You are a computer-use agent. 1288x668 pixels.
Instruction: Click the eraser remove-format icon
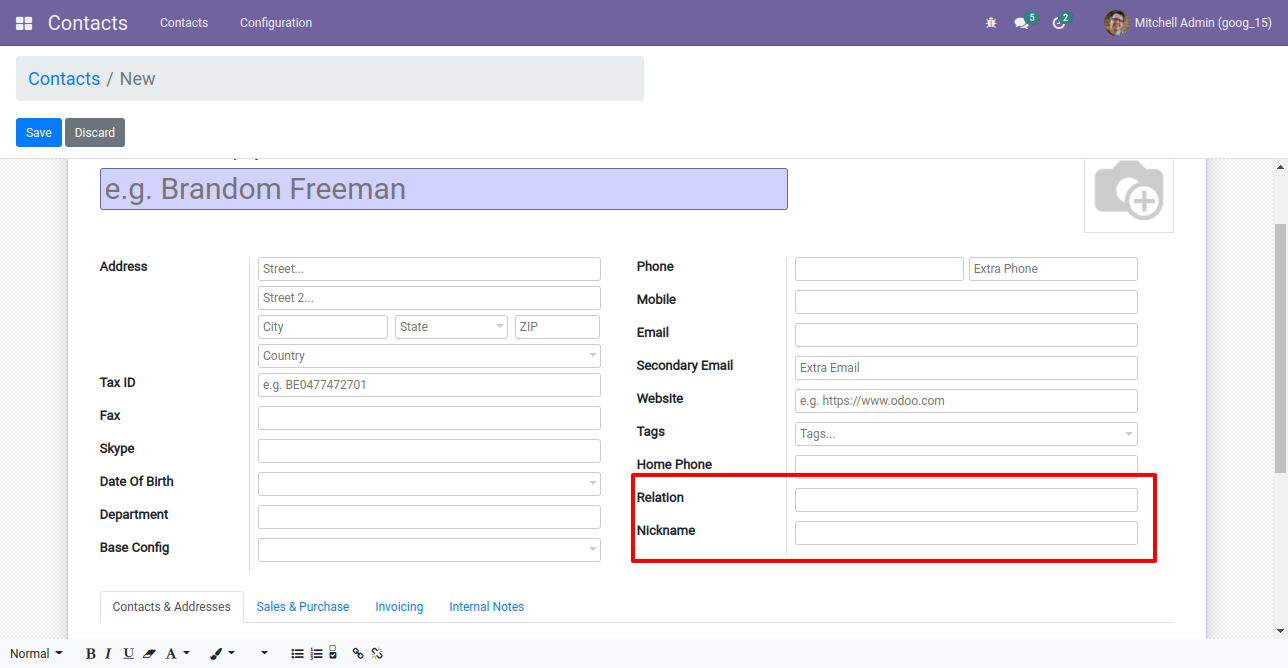[150, 653]
